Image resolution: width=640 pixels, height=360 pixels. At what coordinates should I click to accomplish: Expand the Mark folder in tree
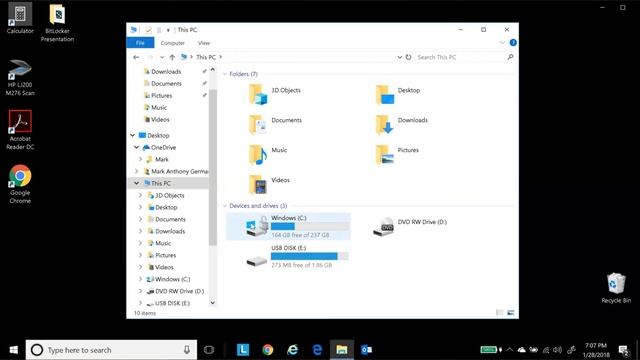click(x=140, y=159)
